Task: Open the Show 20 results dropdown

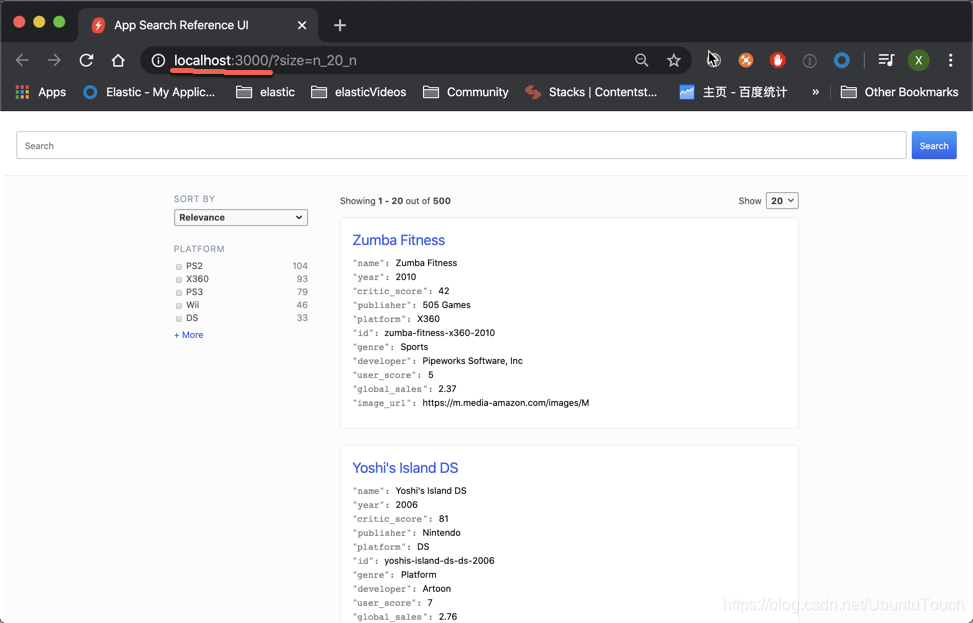Action: [782, 200]
